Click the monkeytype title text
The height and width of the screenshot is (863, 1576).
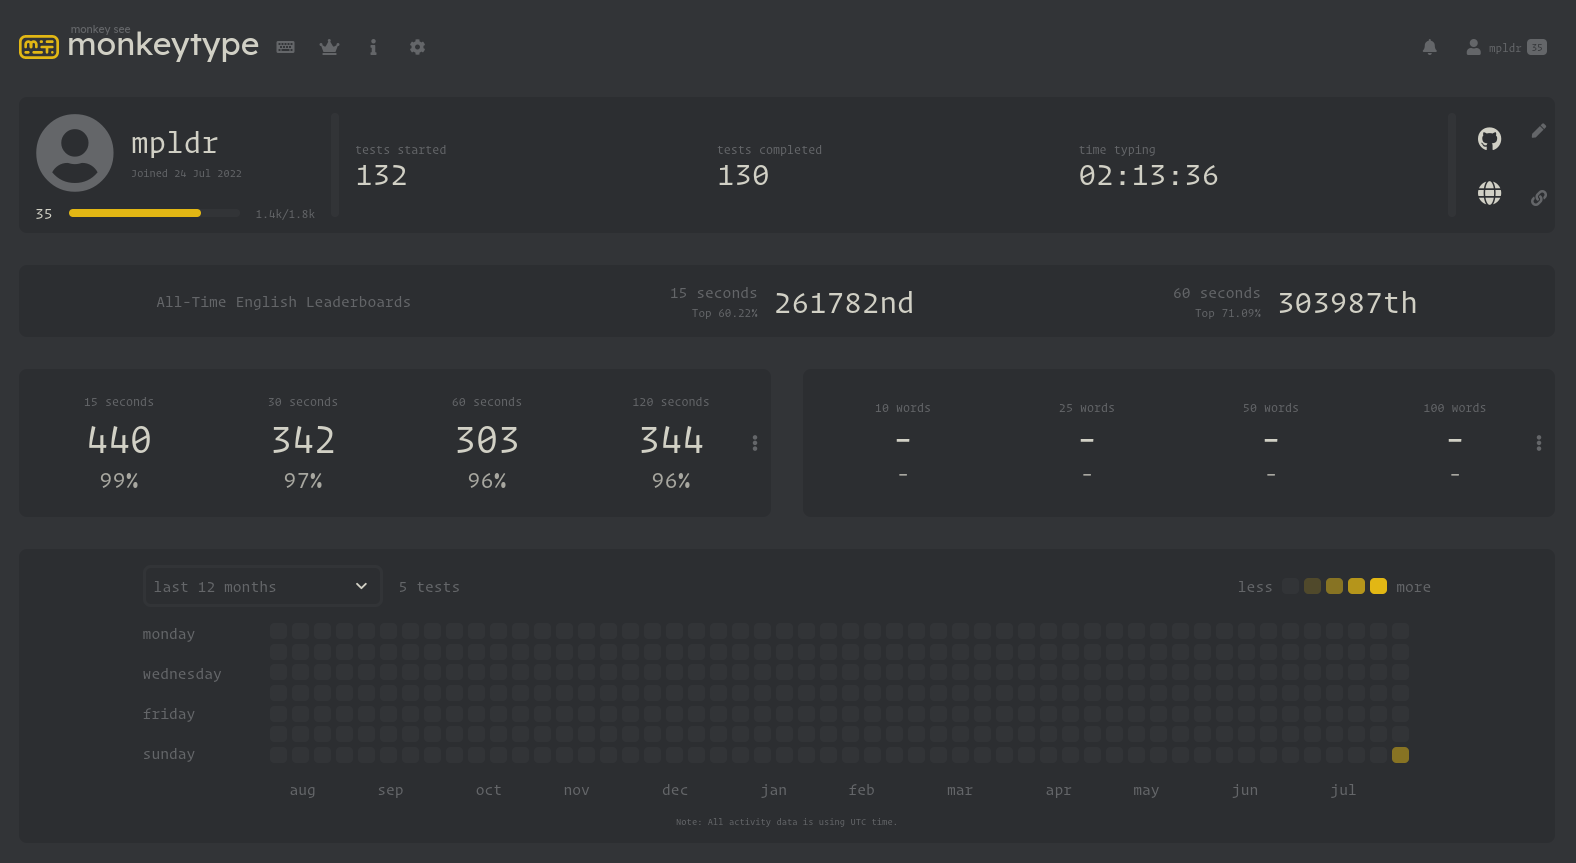click(163, 45)
